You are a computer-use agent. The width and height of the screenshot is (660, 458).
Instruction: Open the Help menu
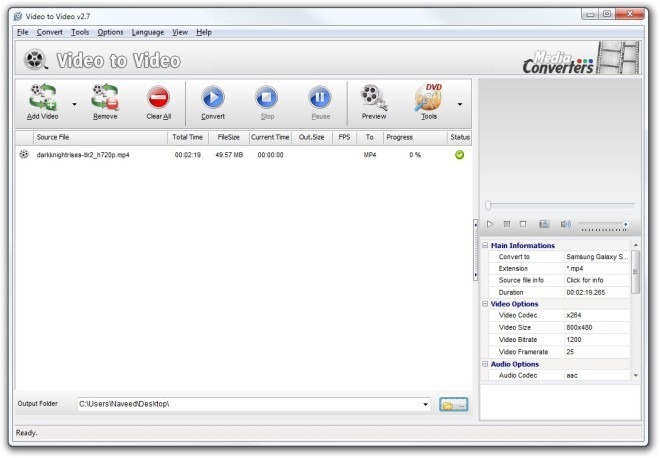(204, 32)
